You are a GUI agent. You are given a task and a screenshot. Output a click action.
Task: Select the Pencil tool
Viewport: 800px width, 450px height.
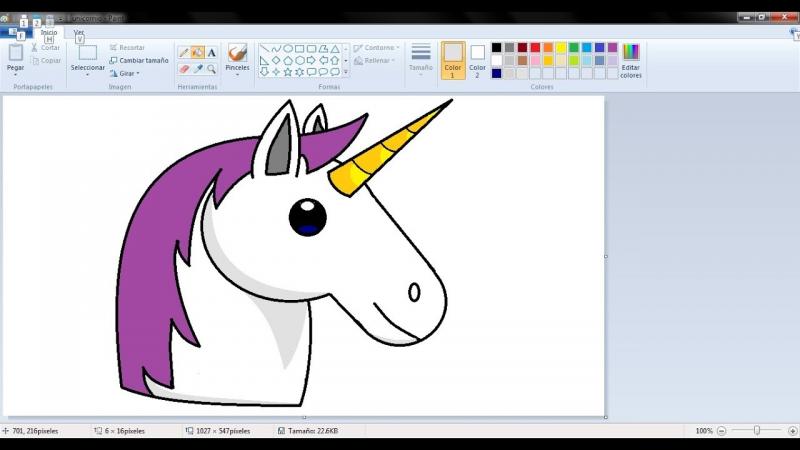click(x=184, y=52)
